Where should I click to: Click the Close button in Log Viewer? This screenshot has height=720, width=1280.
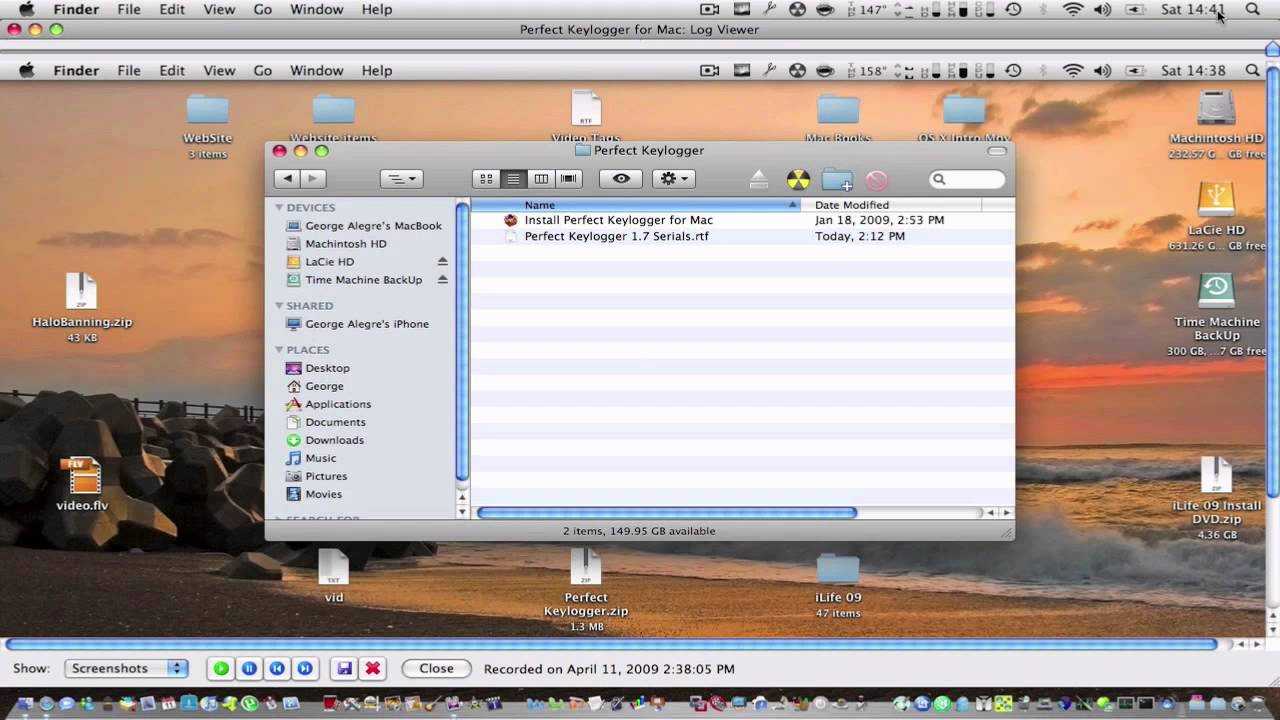[436, 668]
